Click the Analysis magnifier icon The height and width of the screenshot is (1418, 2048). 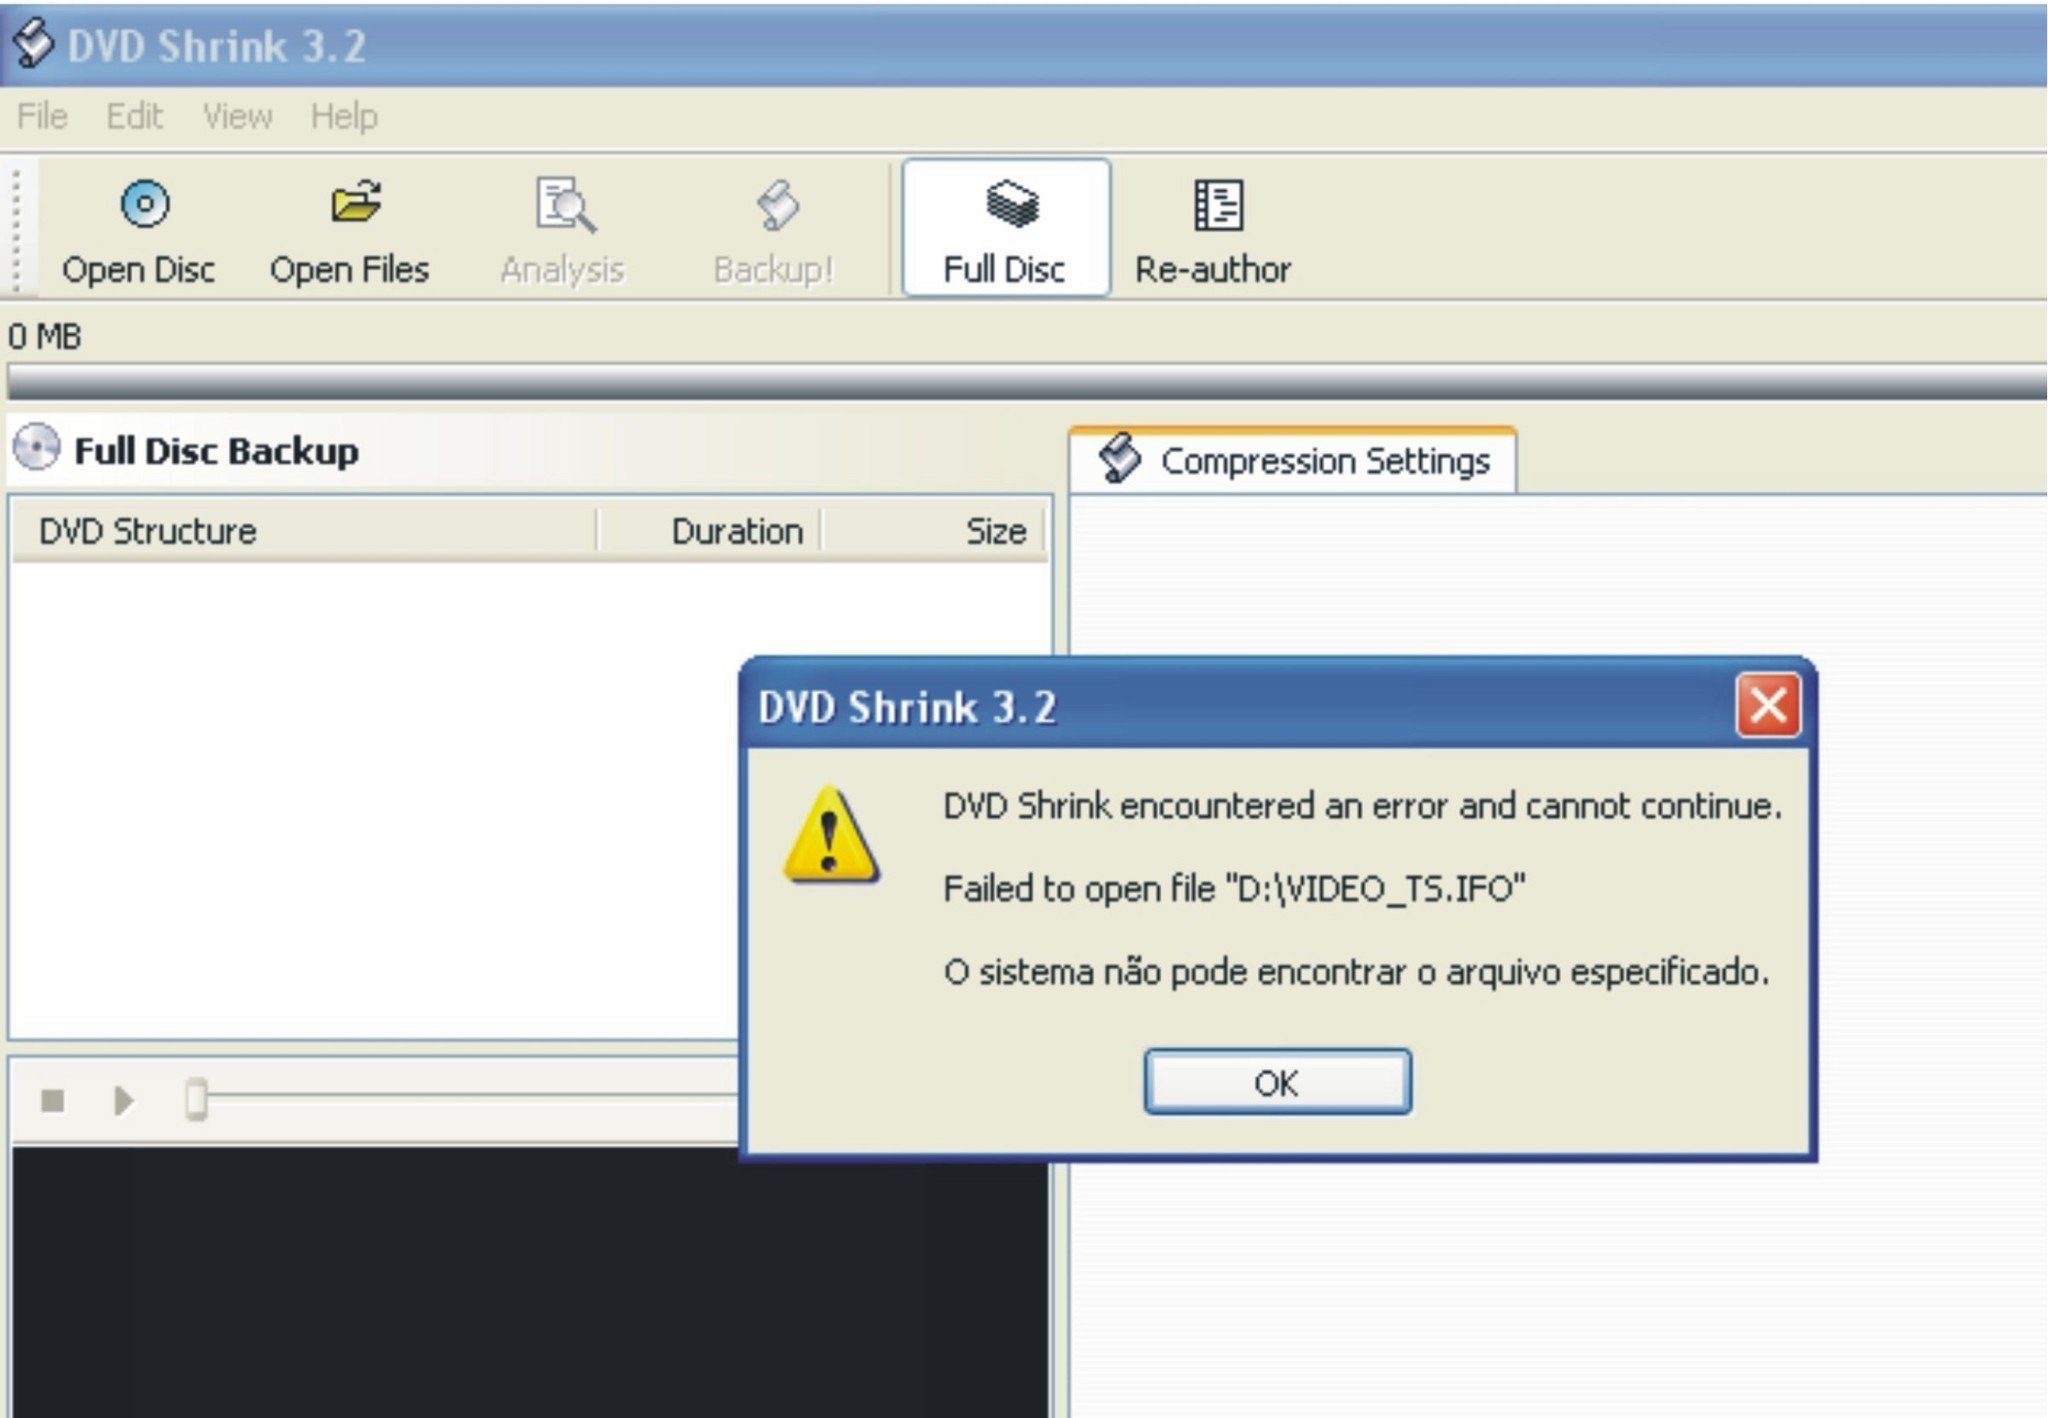click(x=565, y=205)
